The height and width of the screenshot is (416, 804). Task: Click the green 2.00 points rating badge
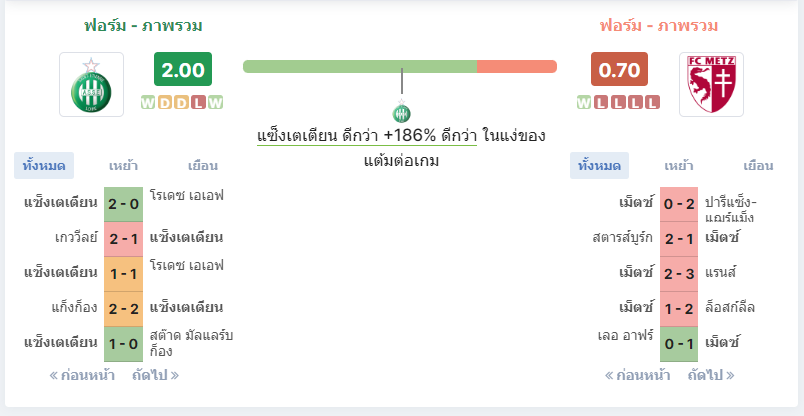point(183,69)
